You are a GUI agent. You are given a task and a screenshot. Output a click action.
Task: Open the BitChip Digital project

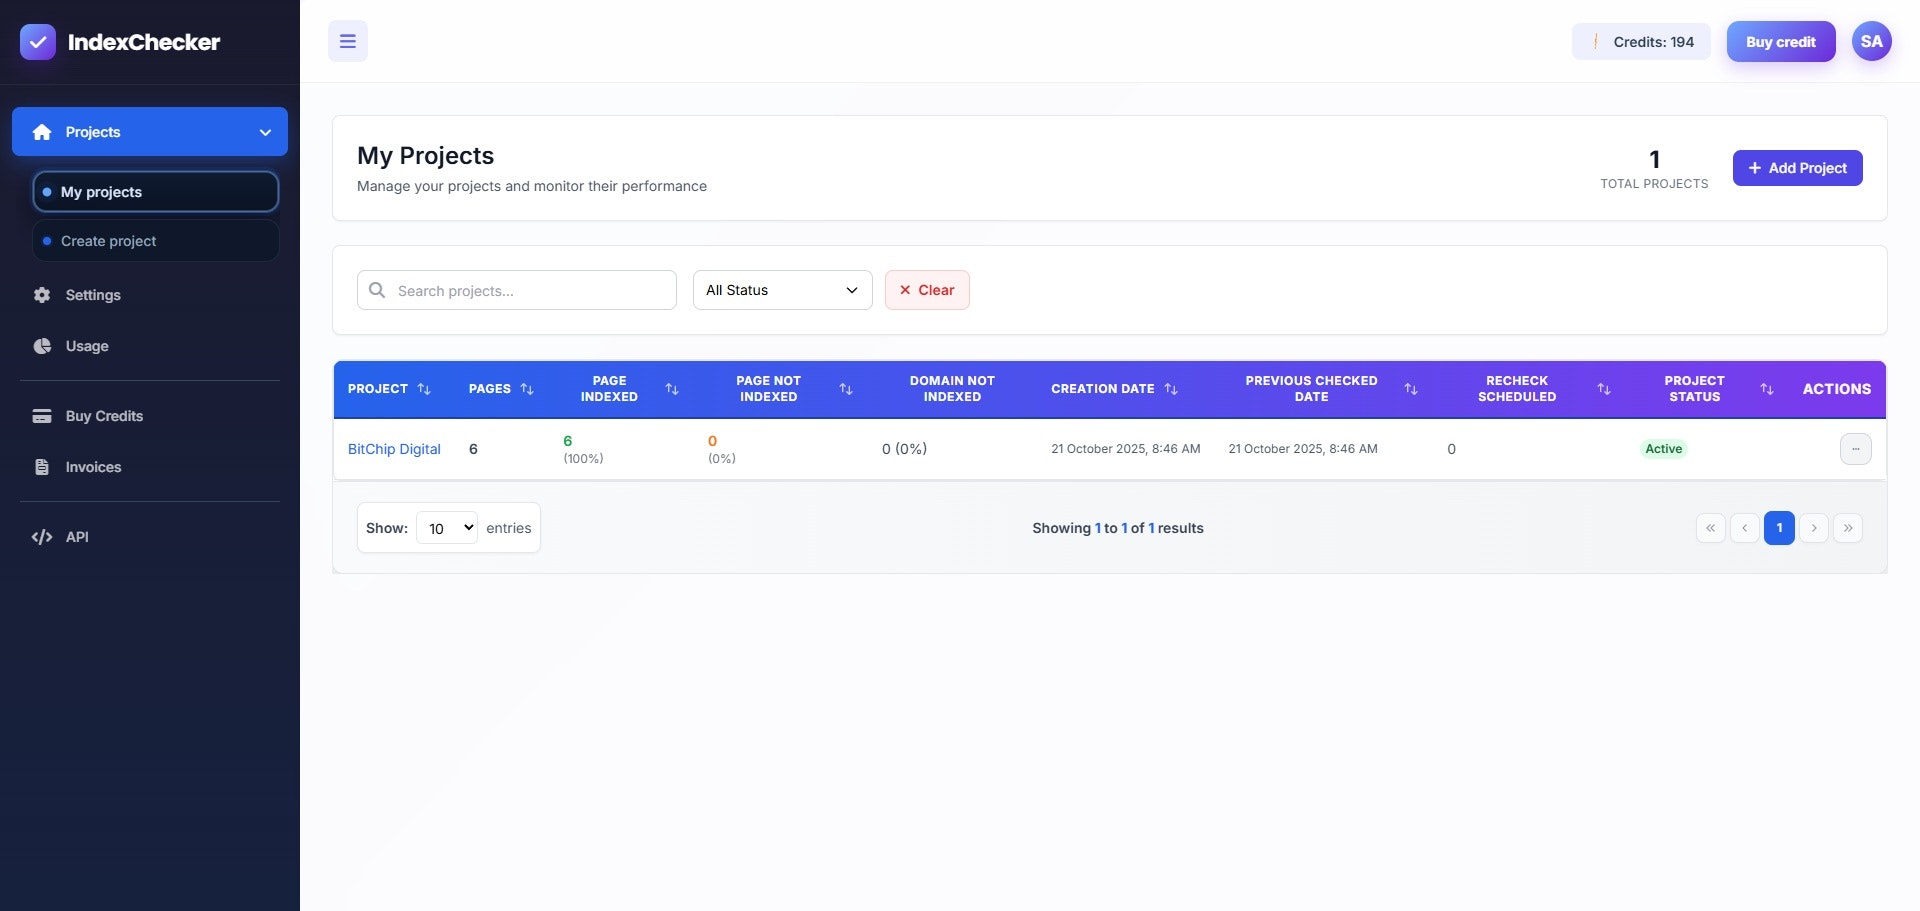(394, 449)
